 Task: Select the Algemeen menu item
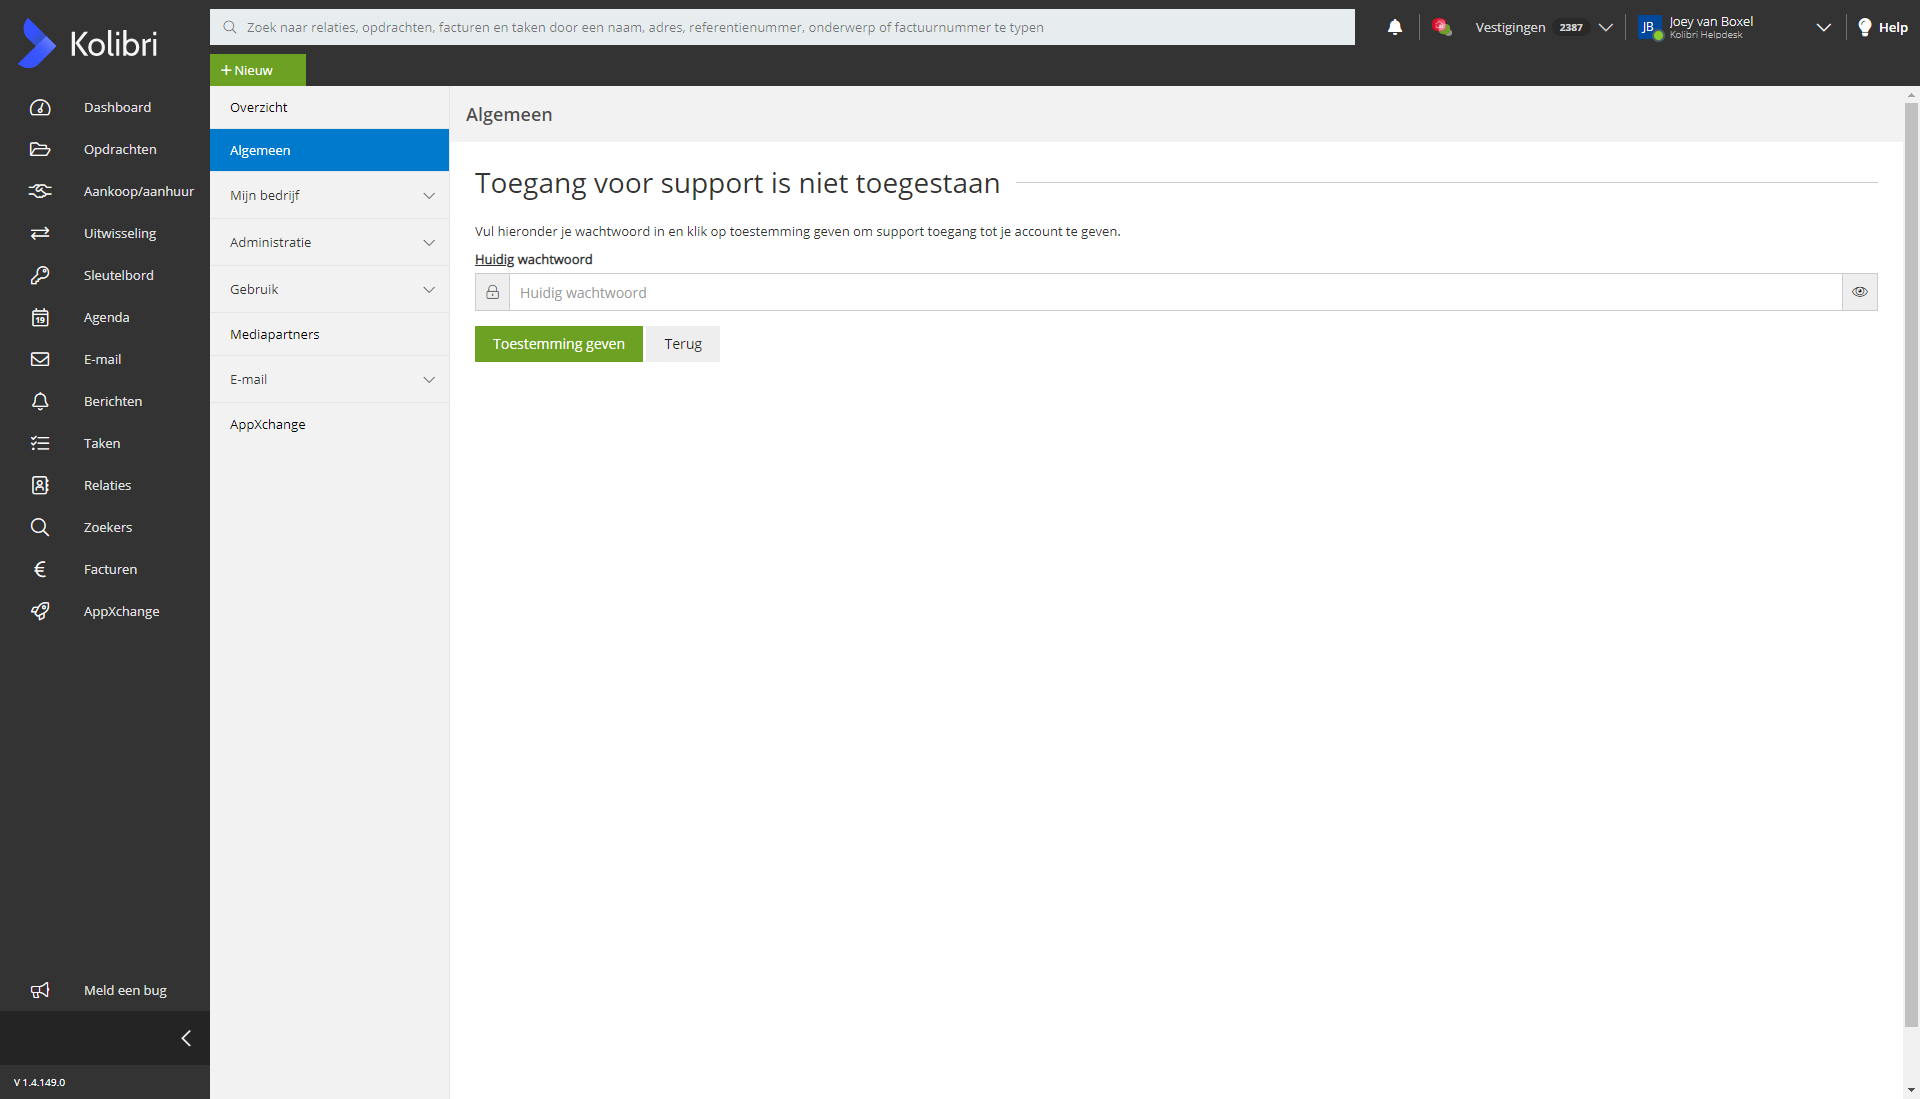pyautogui.click(x=329, y=150)
